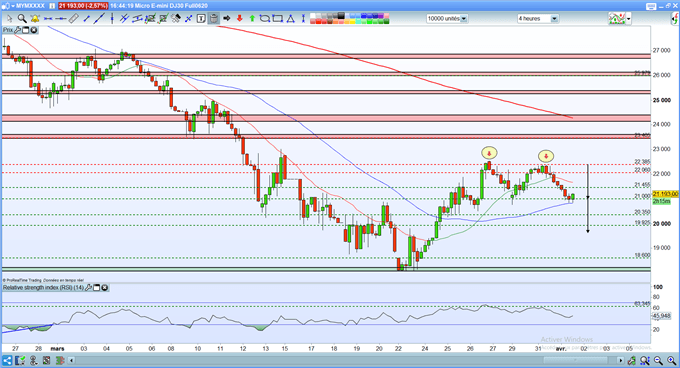This screenshot has width=680, height=368.
Task: Open the 4 heures timeframe dropdown
Action: tap(554, 19)
